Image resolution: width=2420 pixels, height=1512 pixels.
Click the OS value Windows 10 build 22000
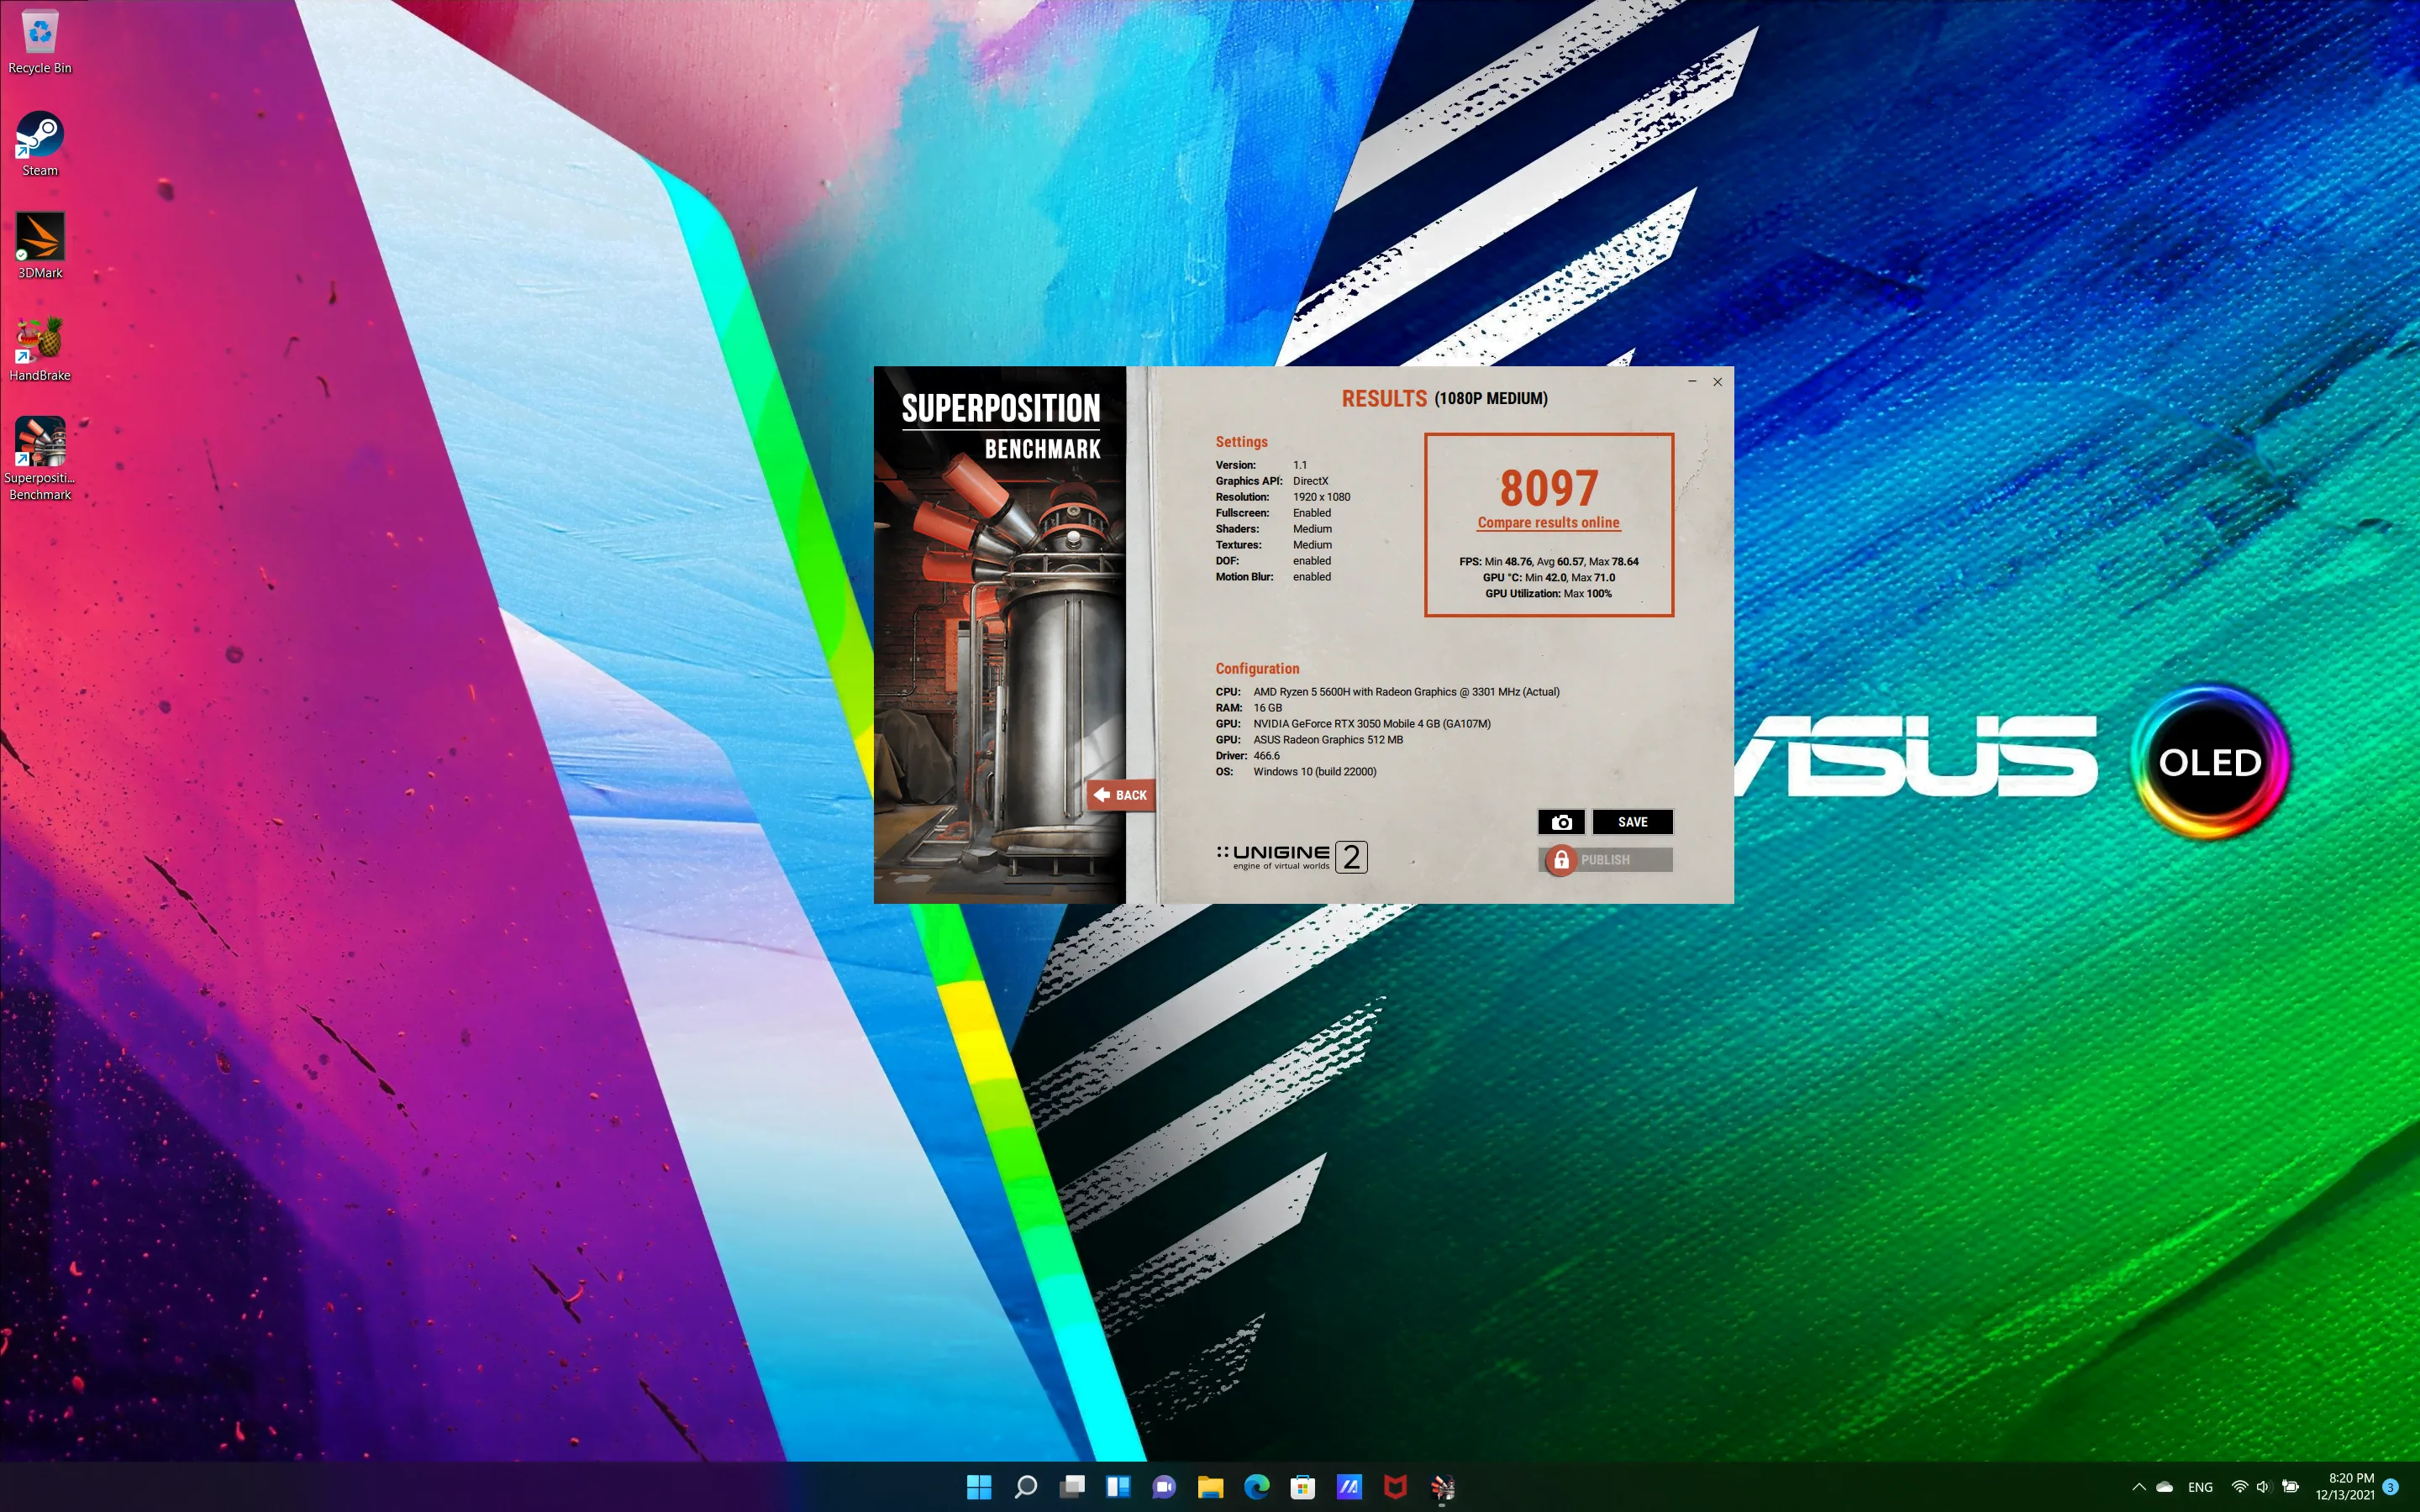point(1314,772)
